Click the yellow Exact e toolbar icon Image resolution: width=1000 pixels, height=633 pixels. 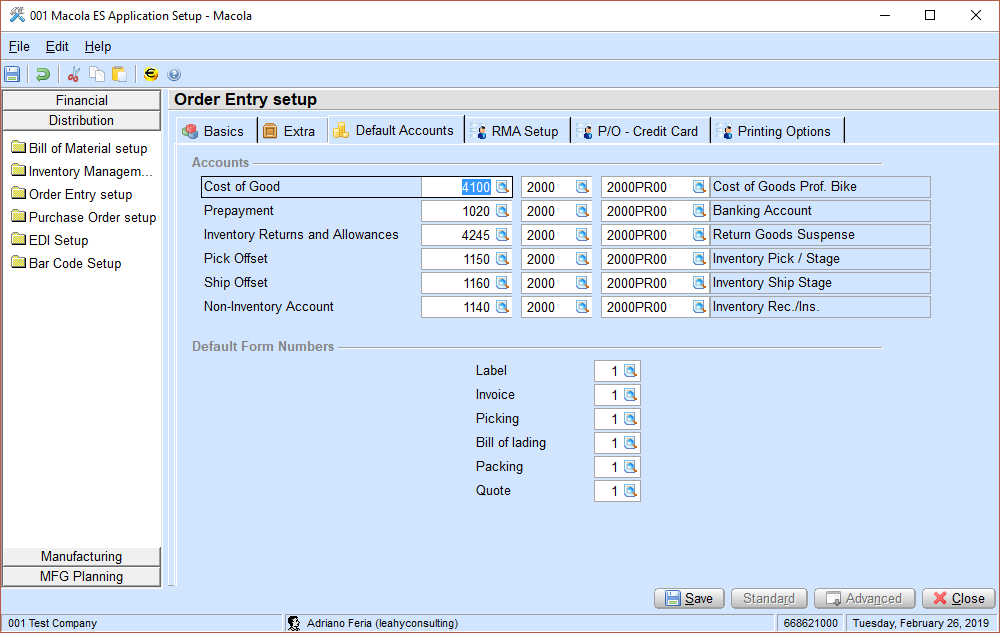(151, 74)
